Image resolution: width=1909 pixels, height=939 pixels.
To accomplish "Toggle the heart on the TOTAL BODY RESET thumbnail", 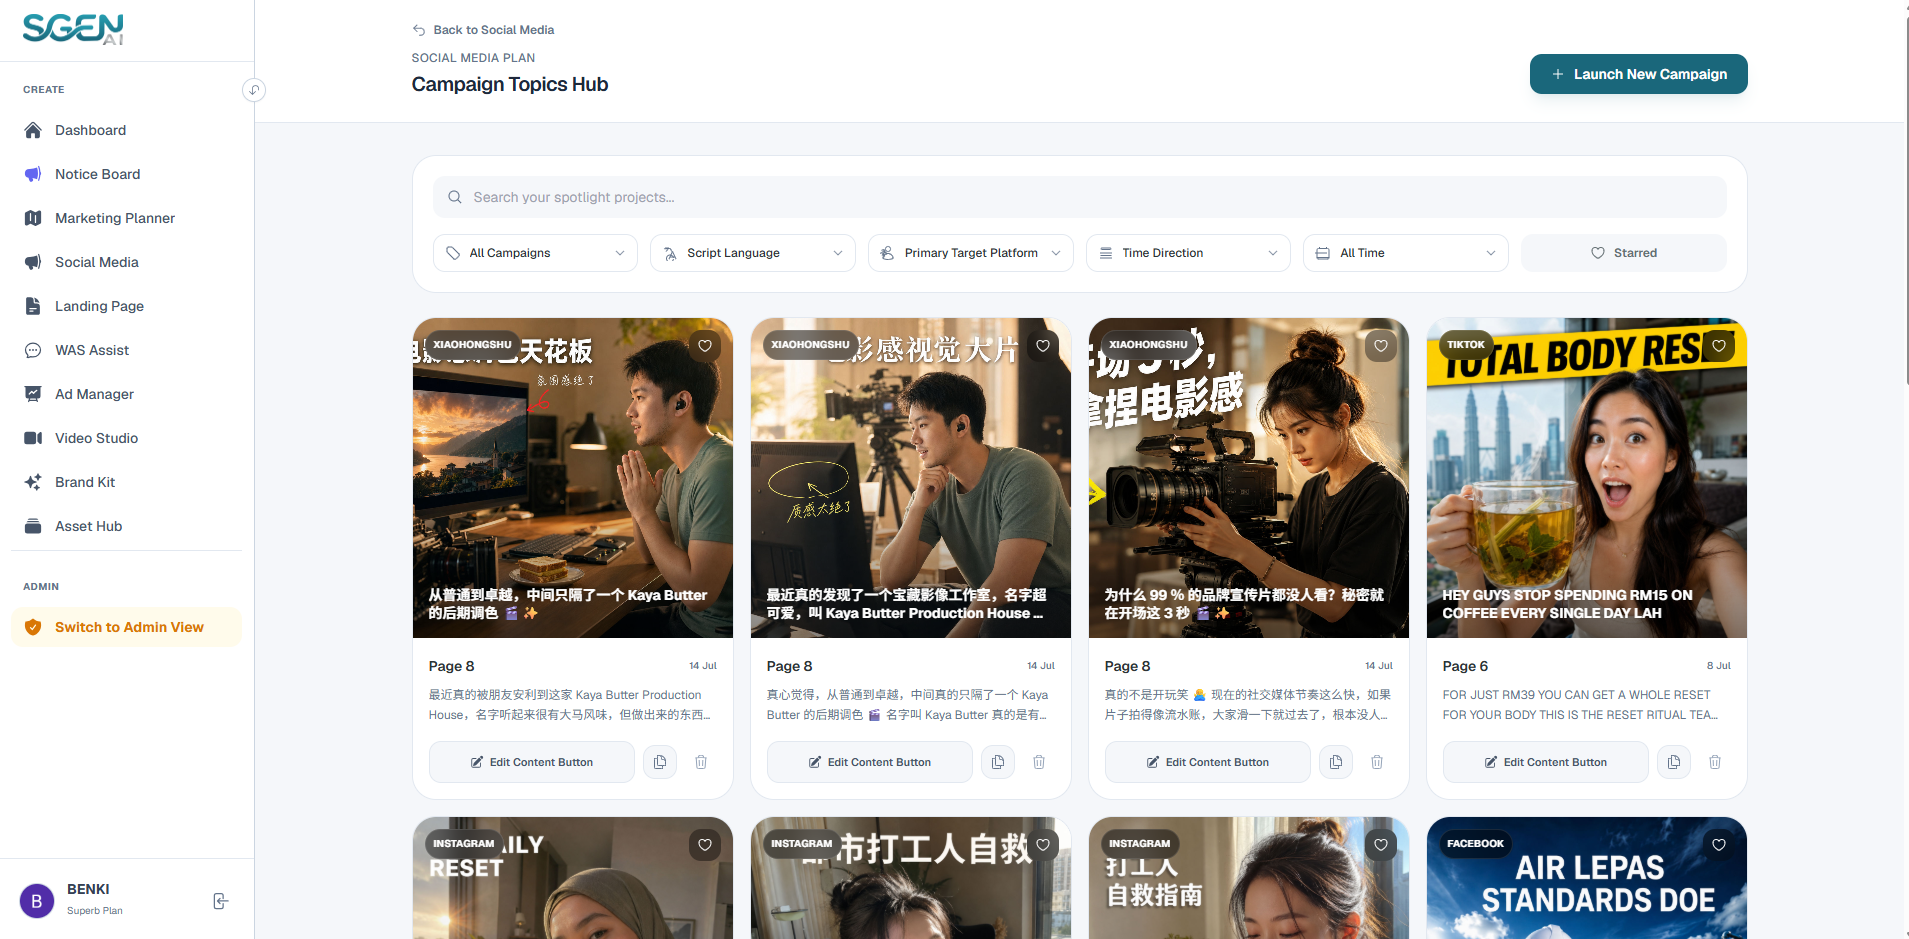I will [1719, 346].
